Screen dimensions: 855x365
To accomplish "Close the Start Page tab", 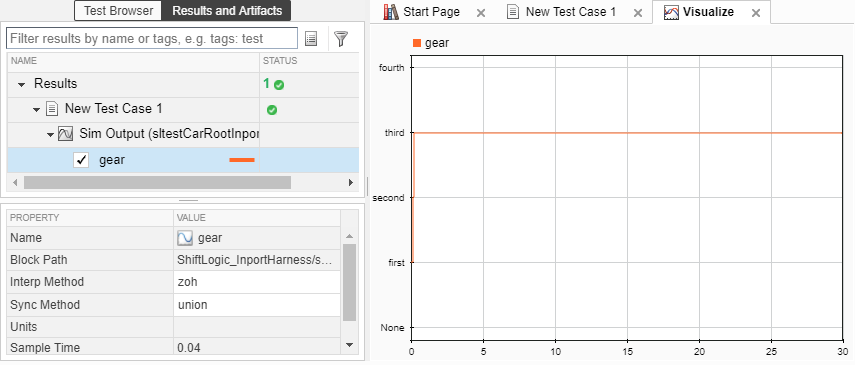I will 480,13.
